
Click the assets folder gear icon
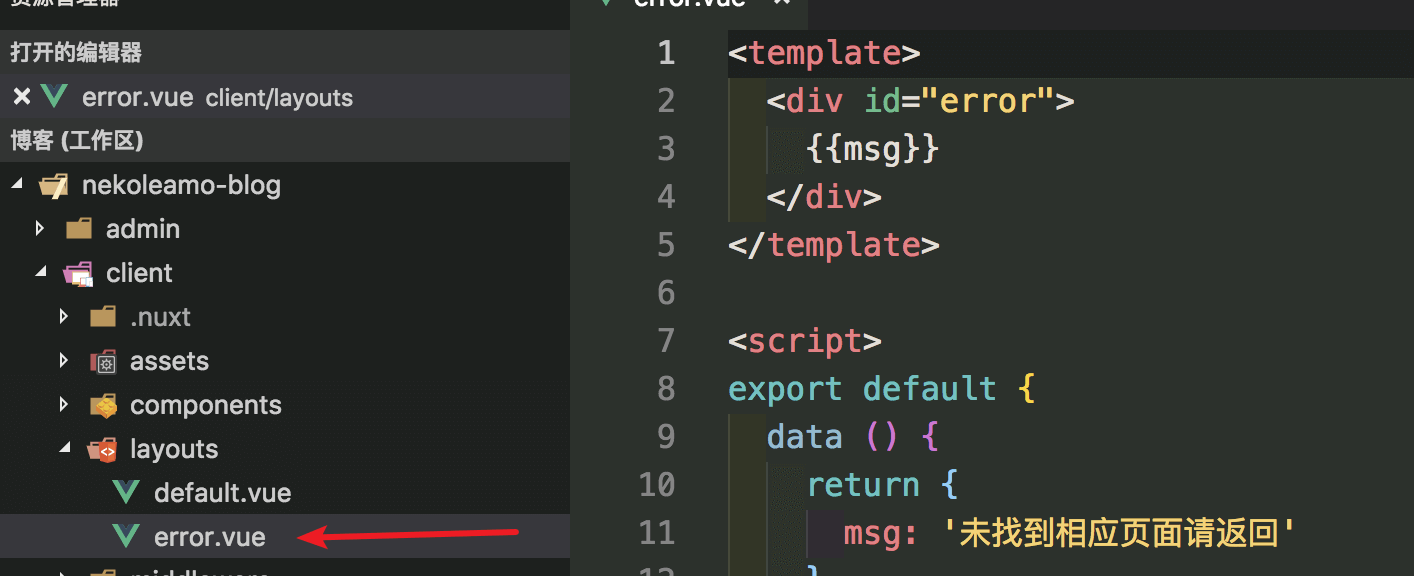[103, 362]
